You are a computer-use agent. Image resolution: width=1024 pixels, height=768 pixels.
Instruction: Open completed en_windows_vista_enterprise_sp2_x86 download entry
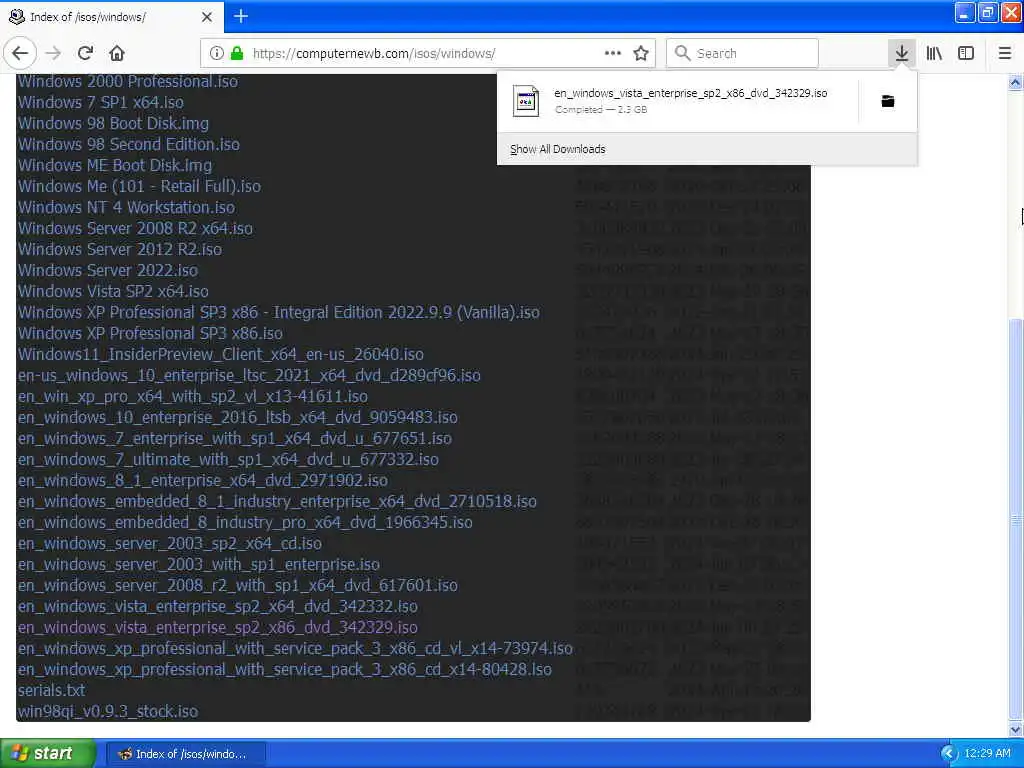(x=677, y=101)
